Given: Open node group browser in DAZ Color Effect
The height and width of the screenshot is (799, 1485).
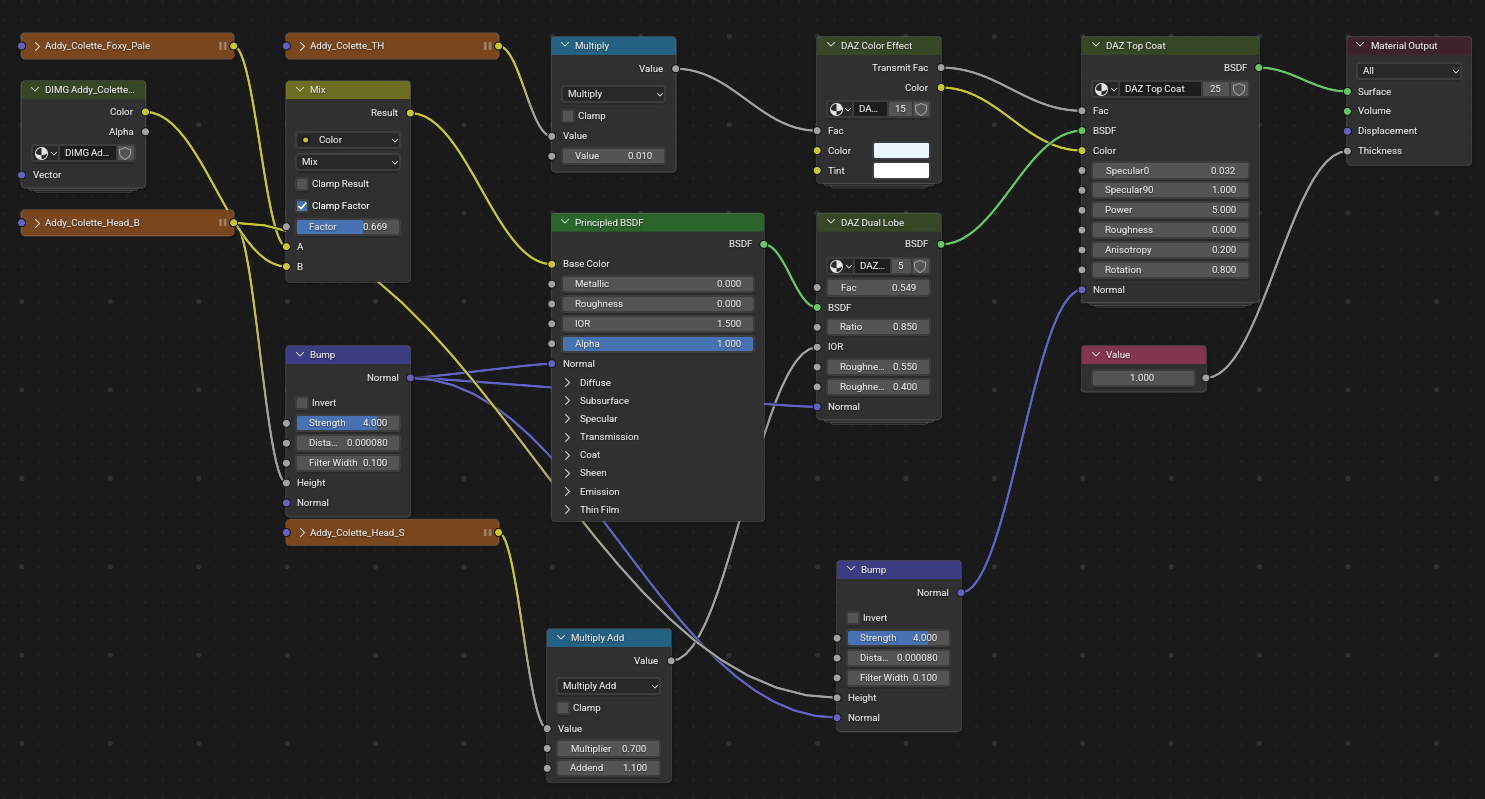Looking at the screenshot, I should coord(840,109).
